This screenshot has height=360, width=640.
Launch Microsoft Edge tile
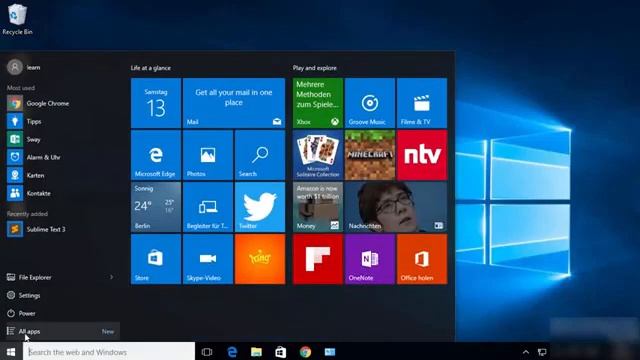pyautogui.click(x=156, y=155)
